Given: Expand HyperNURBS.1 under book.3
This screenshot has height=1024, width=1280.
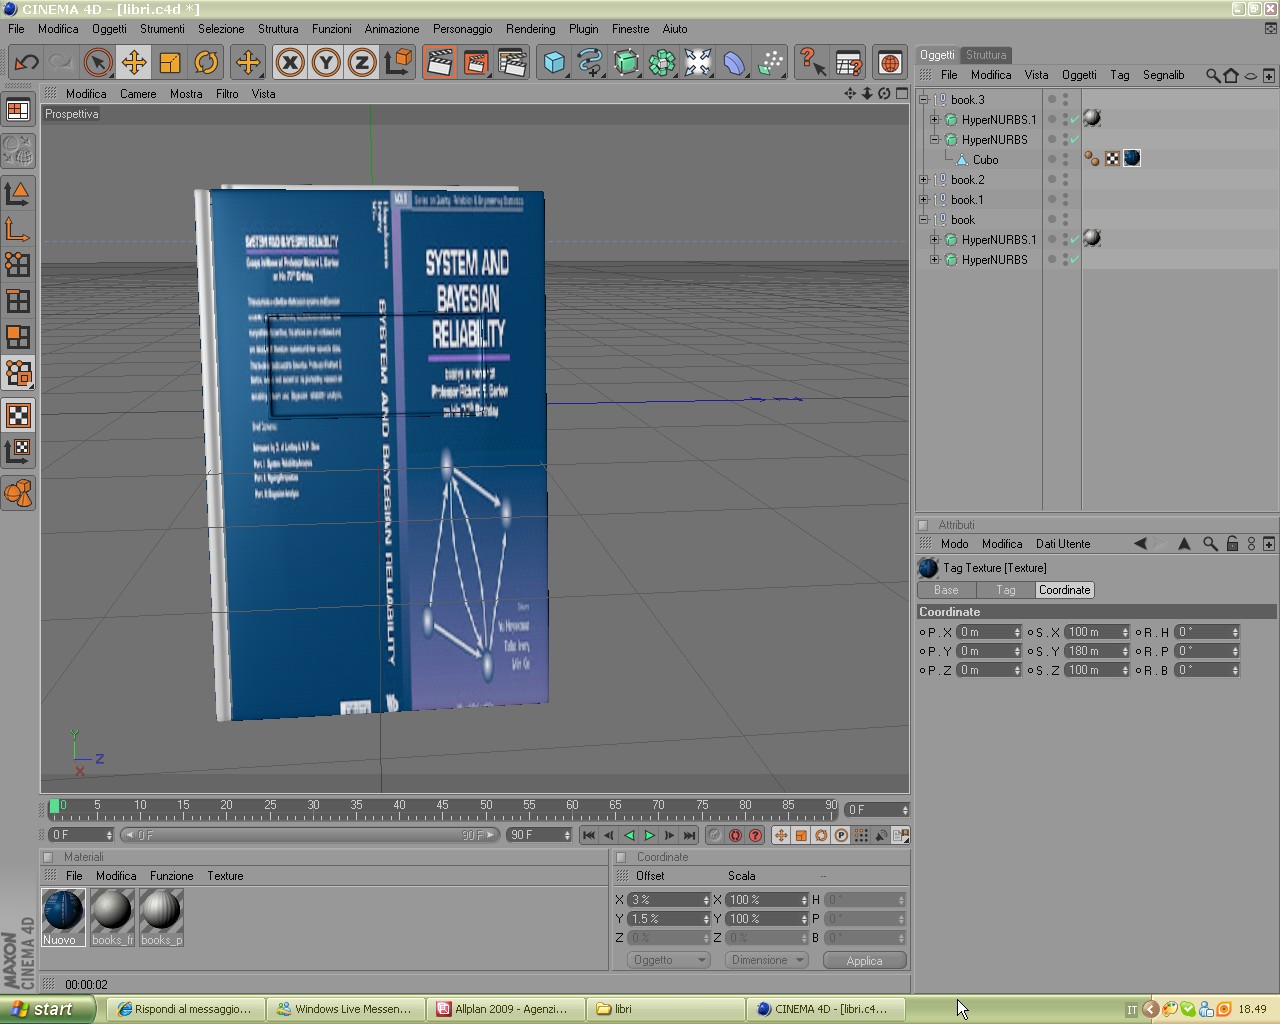Looking at the screenshot, I should tap(935, 119).
